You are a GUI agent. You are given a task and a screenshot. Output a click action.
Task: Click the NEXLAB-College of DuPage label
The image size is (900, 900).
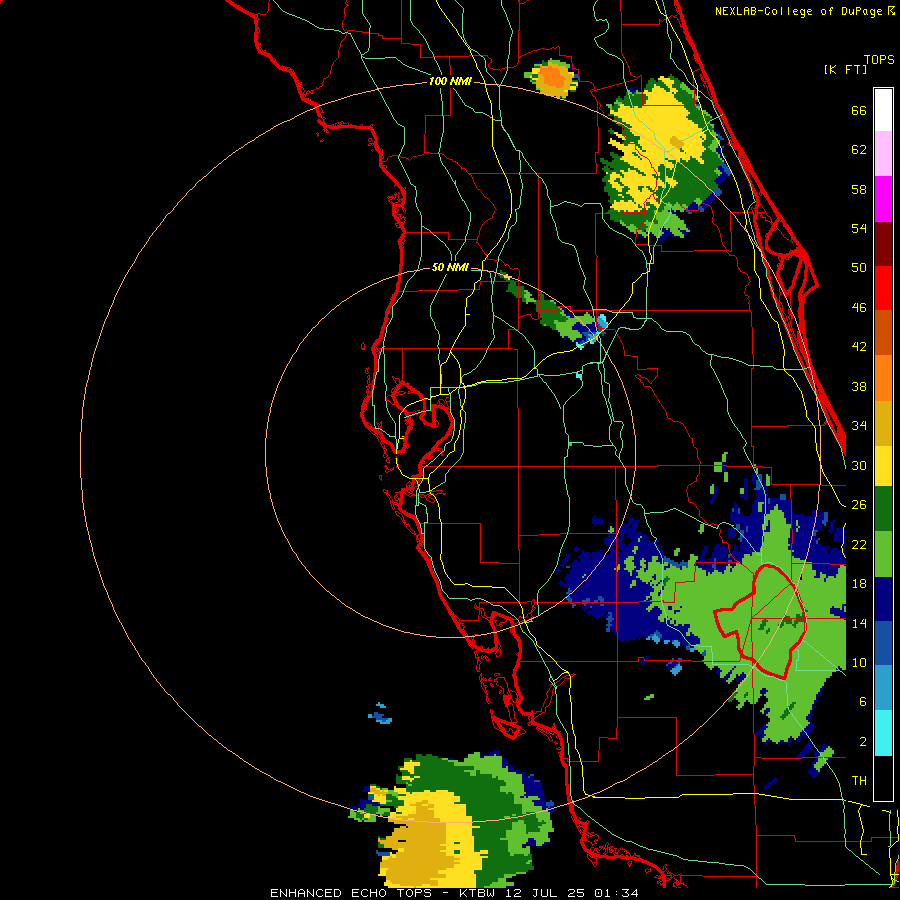point(797,11)
